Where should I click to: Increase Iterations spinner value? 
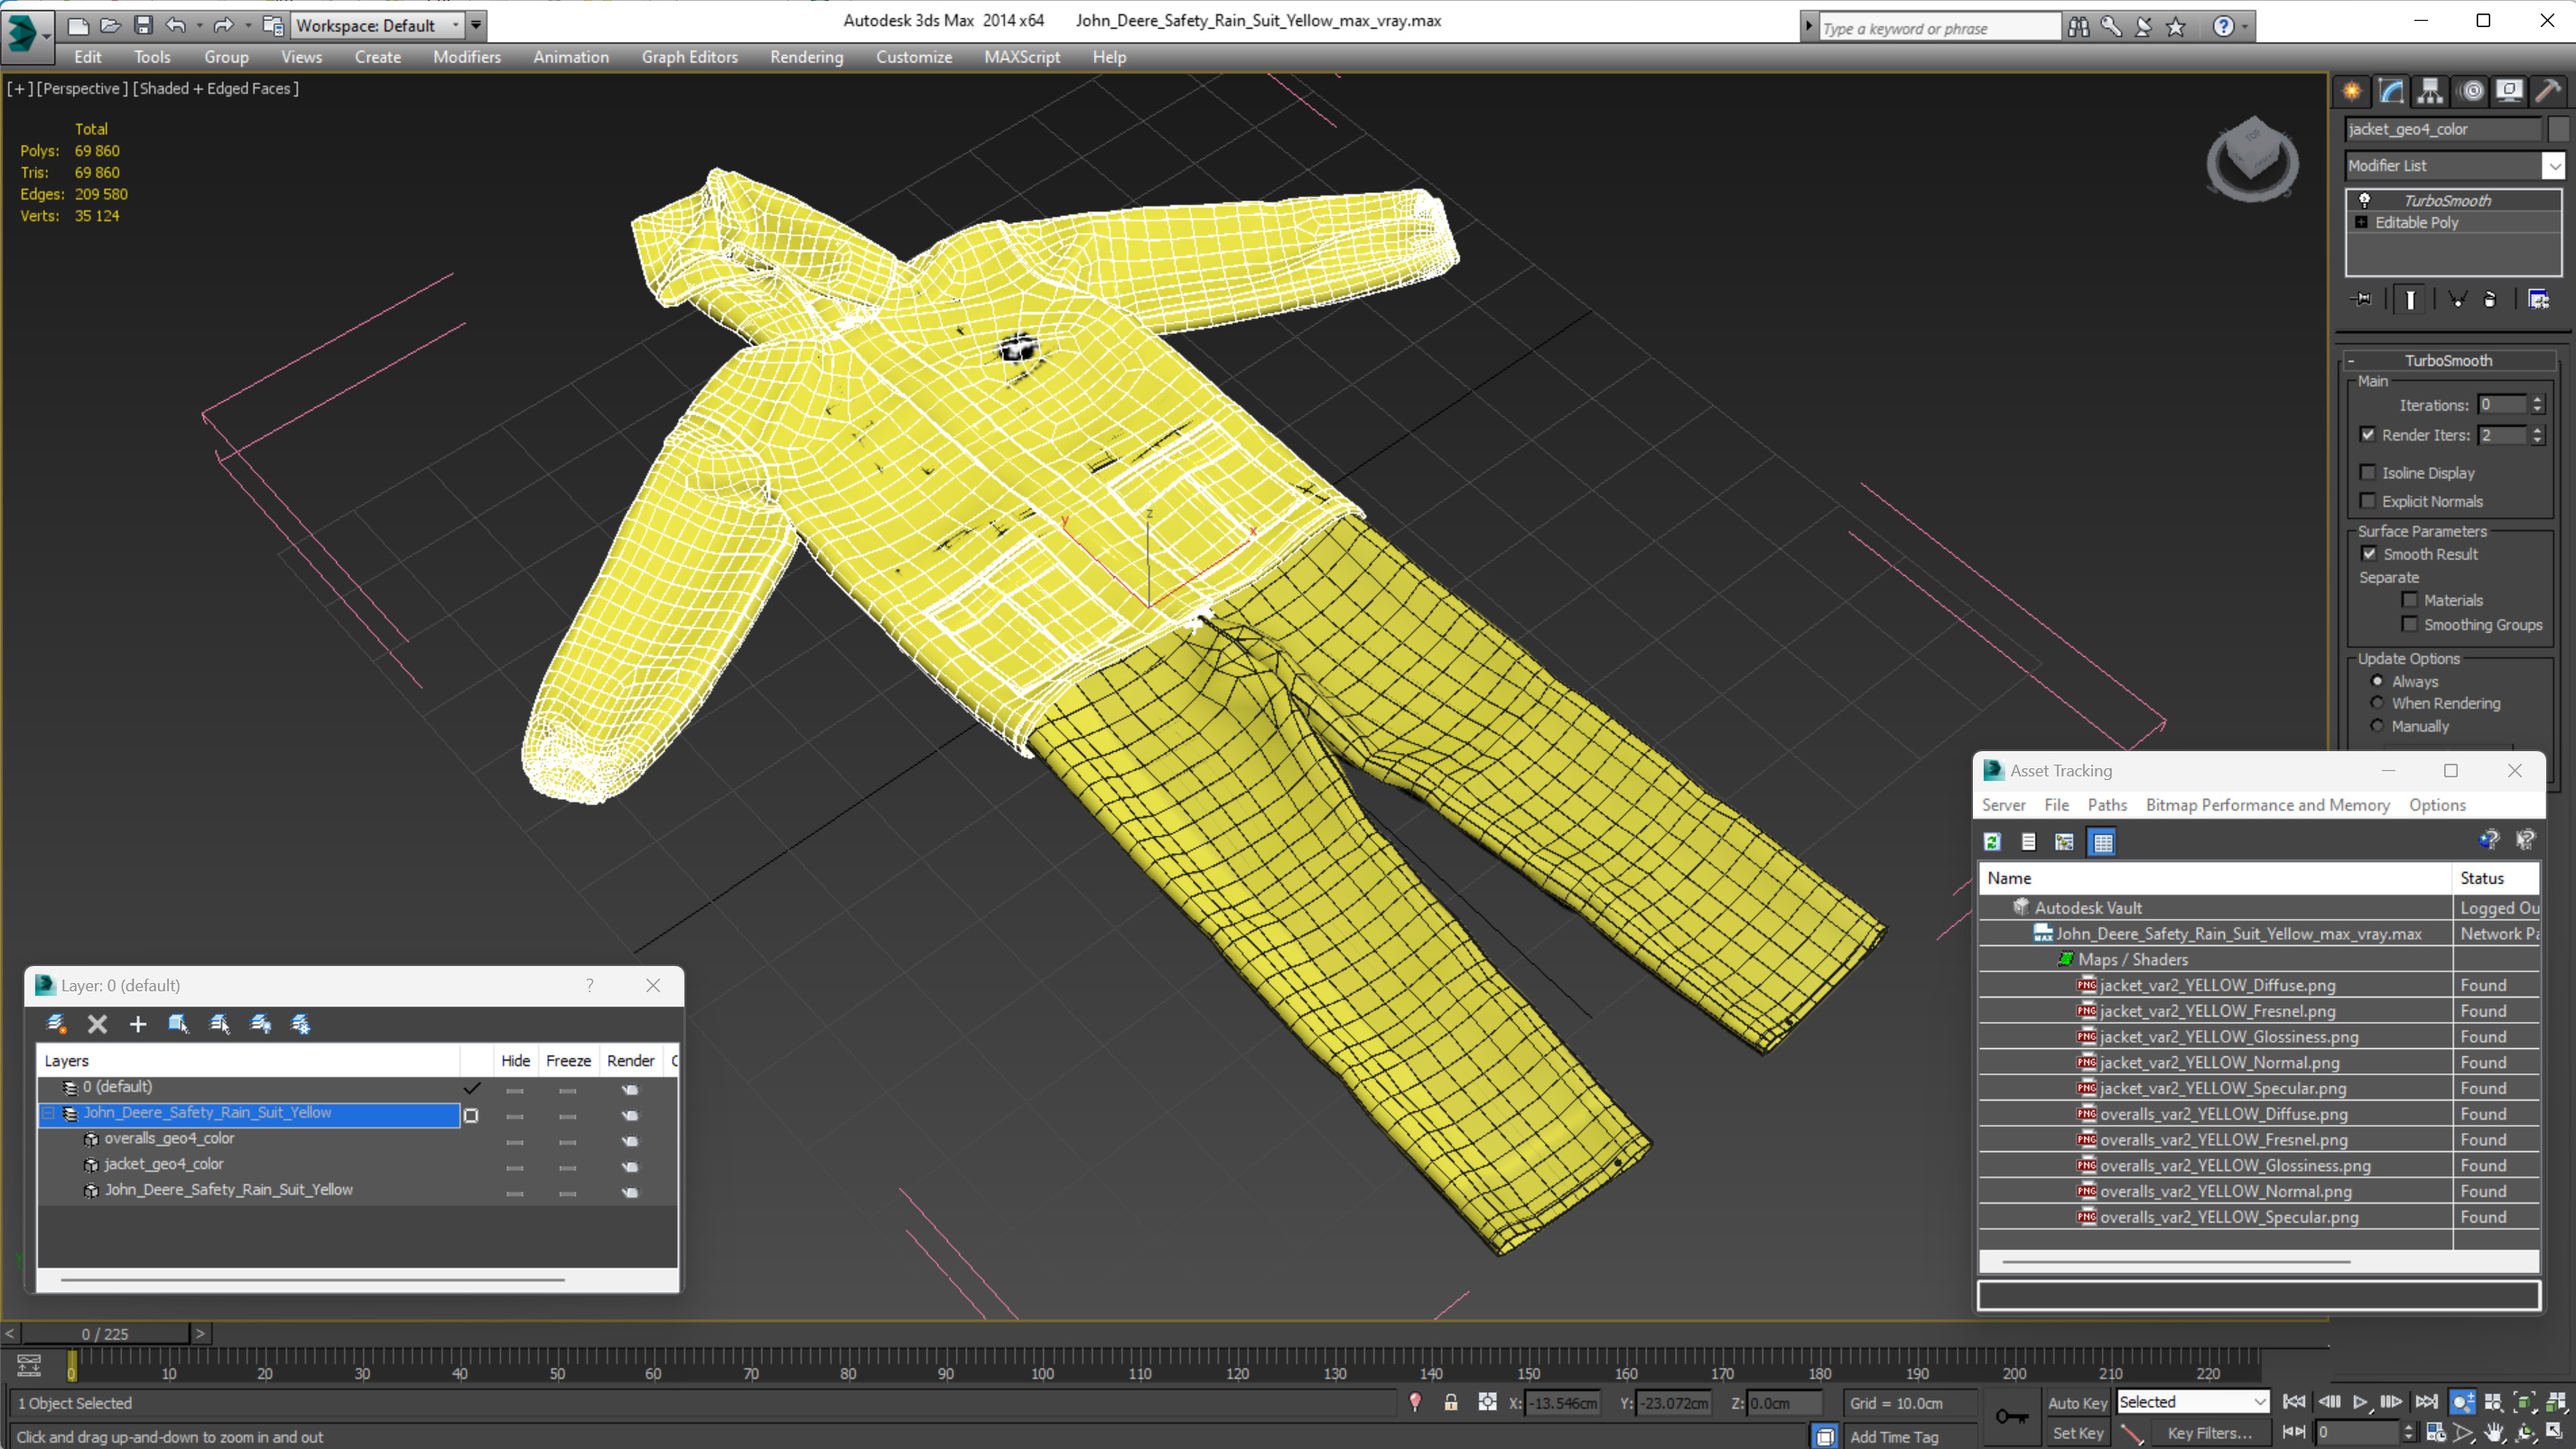pos(2537,400)
